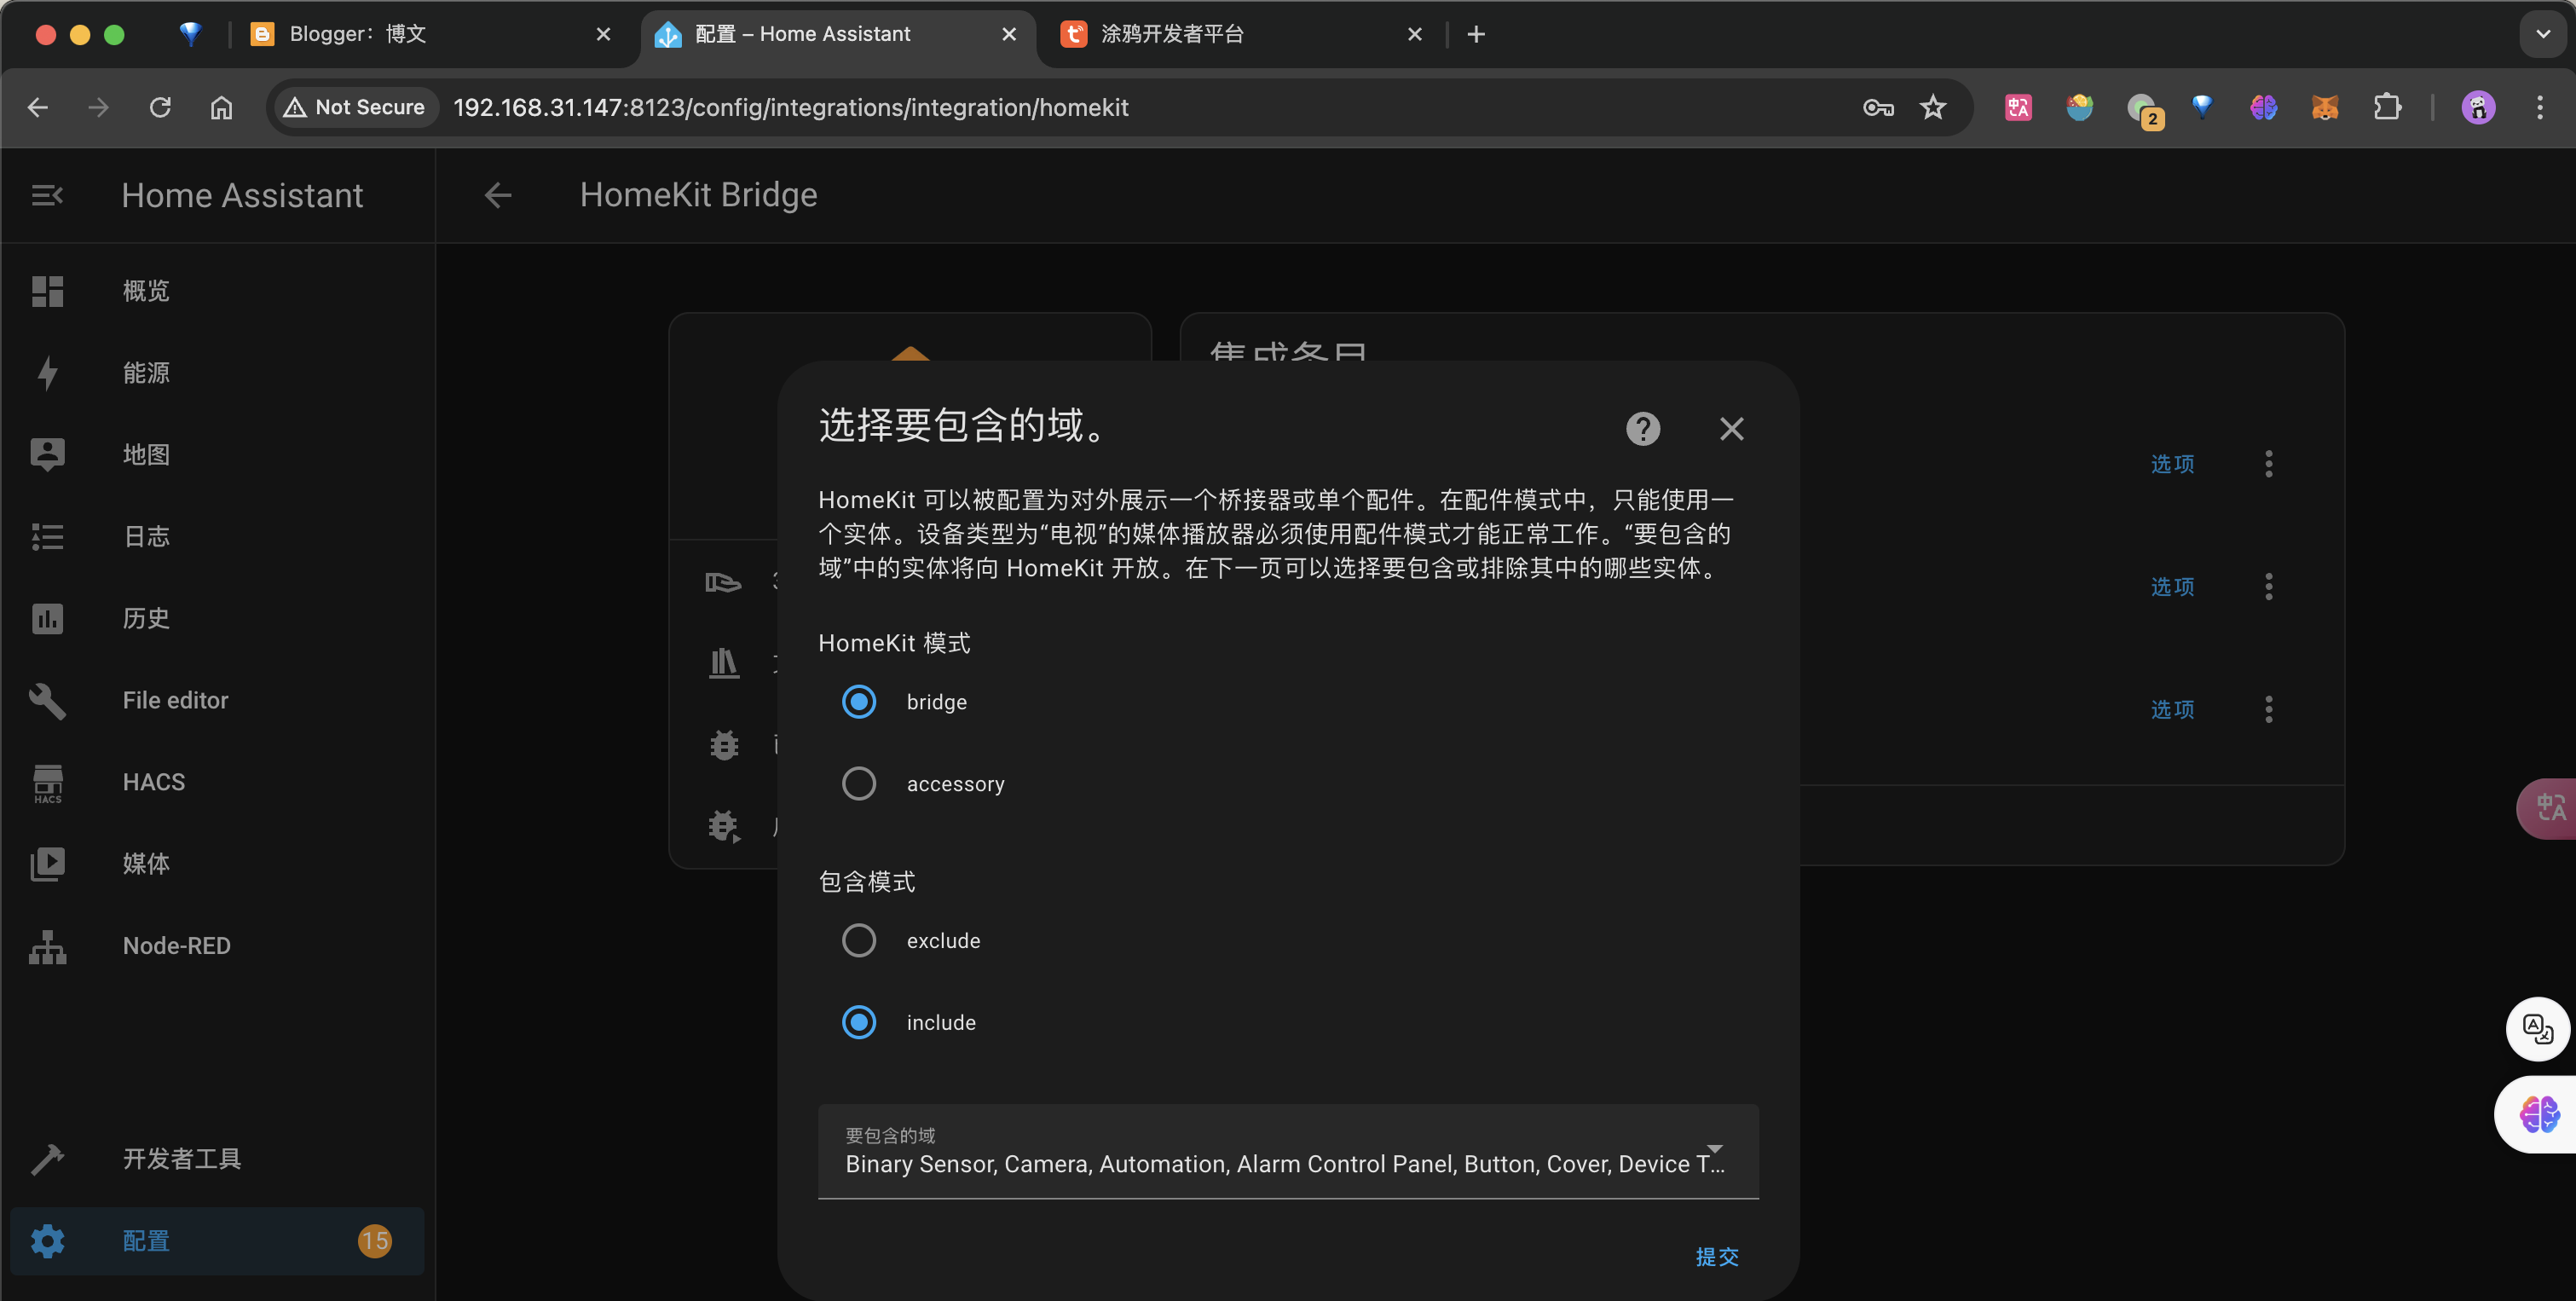Open Node-RED in the sidebar
This screenshot has height=1301, width=2576.
176,945
